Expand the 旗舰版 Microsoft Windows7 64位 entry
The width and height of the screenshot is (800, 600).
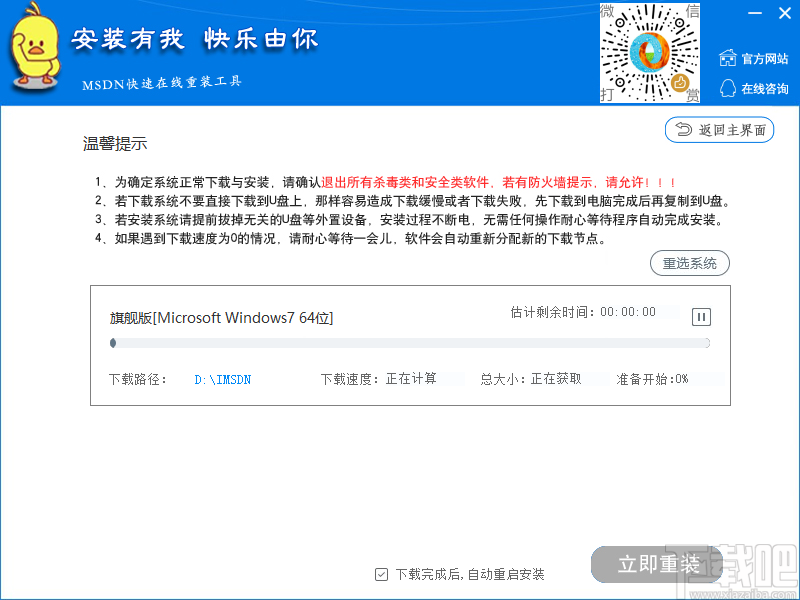225,317
